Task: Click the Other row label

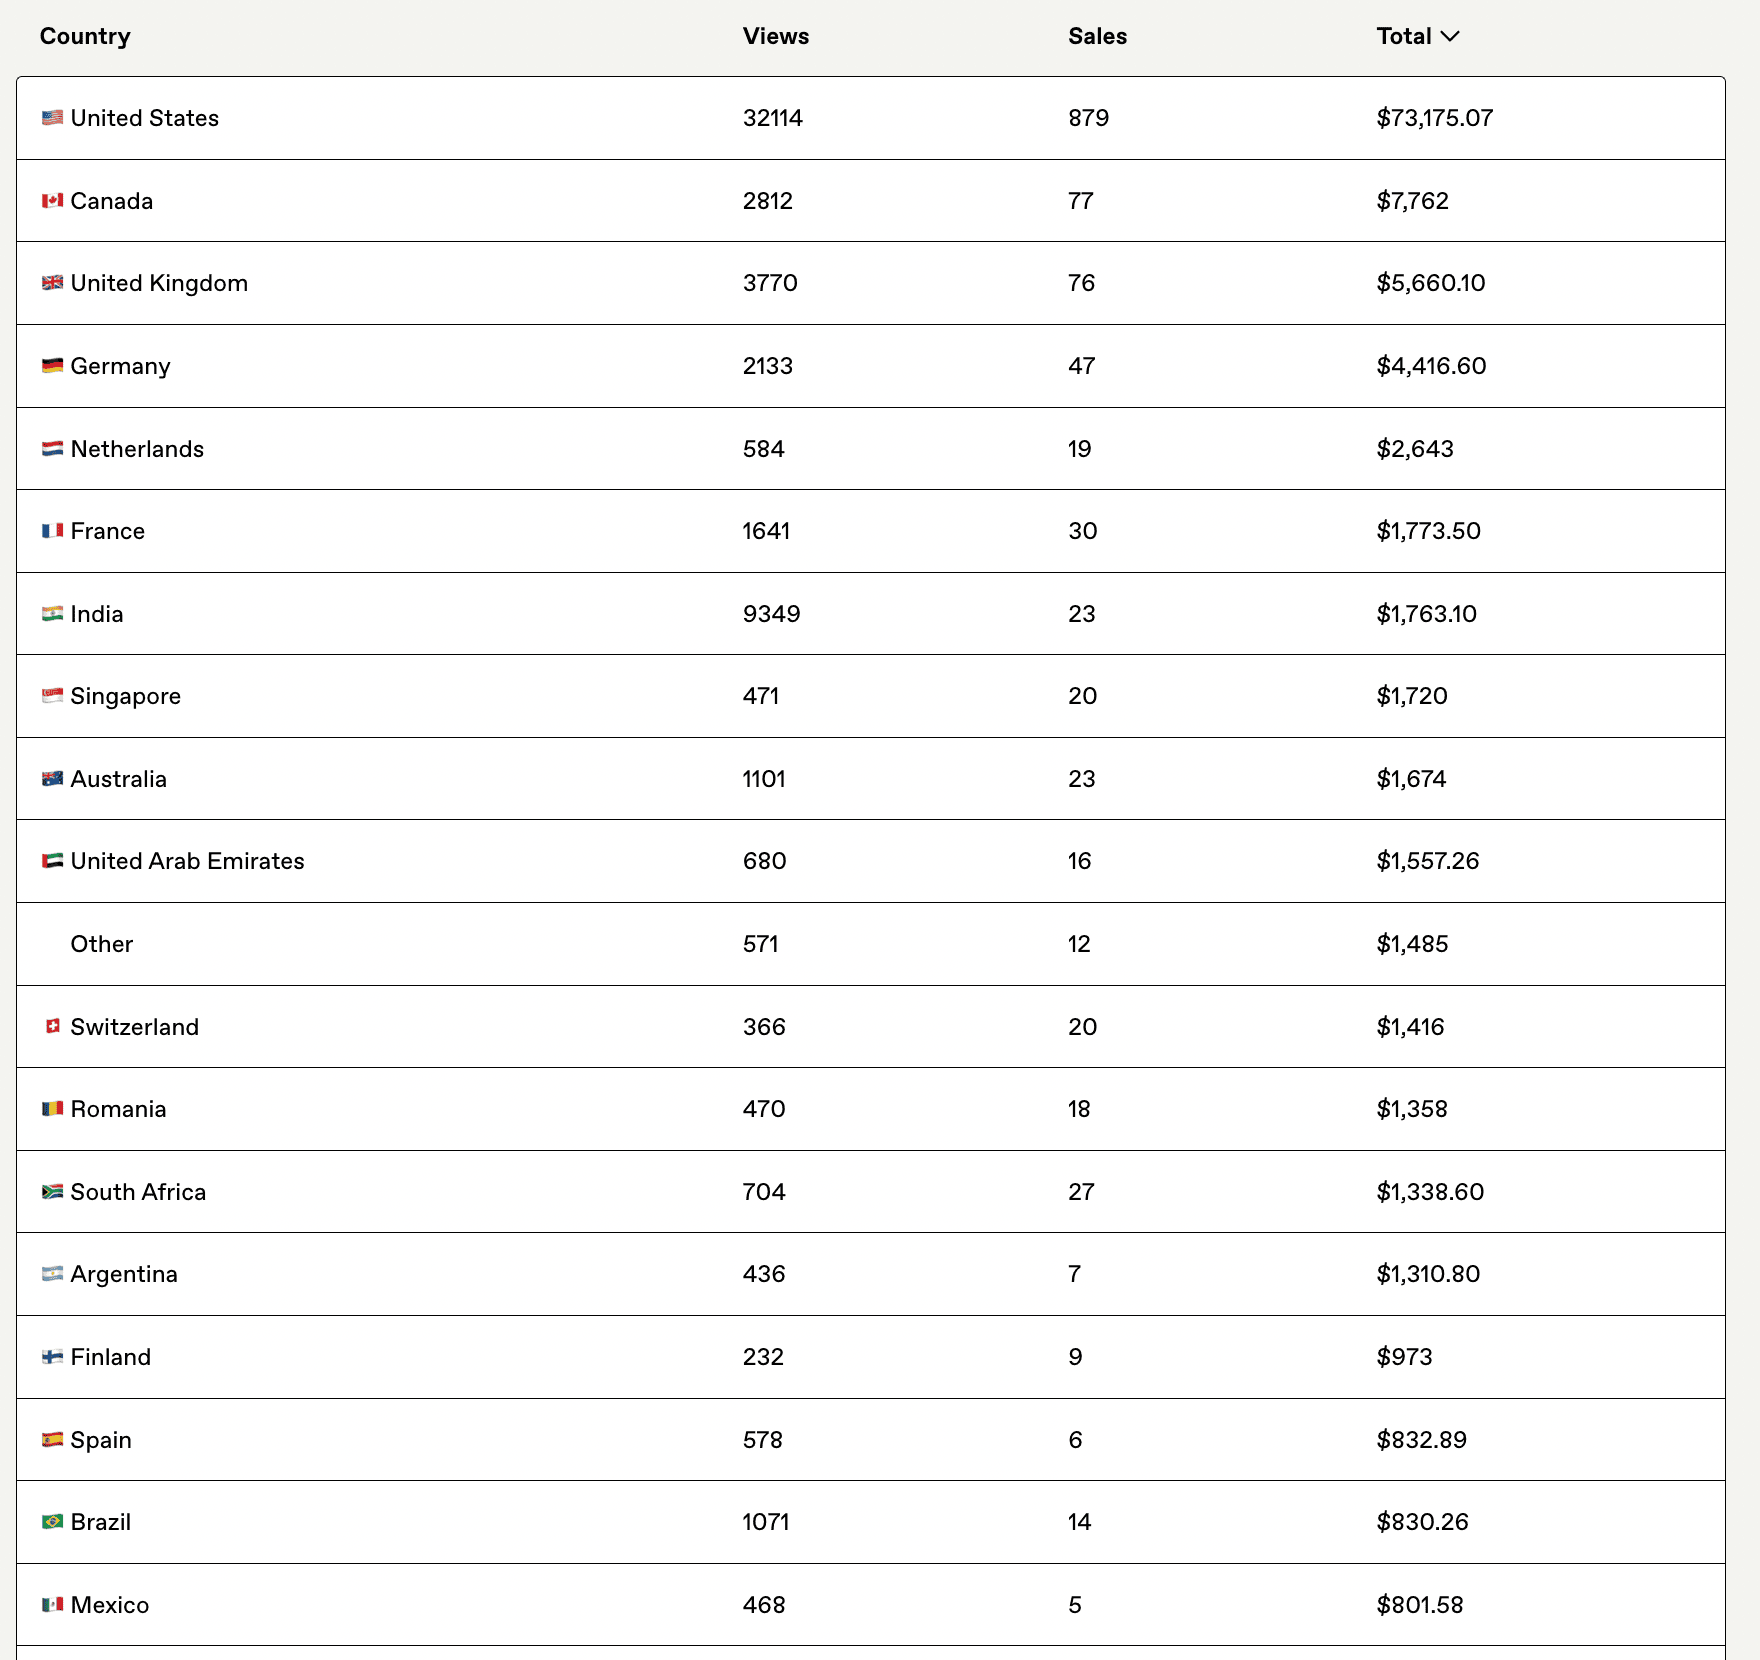Action: pos(101,944)
